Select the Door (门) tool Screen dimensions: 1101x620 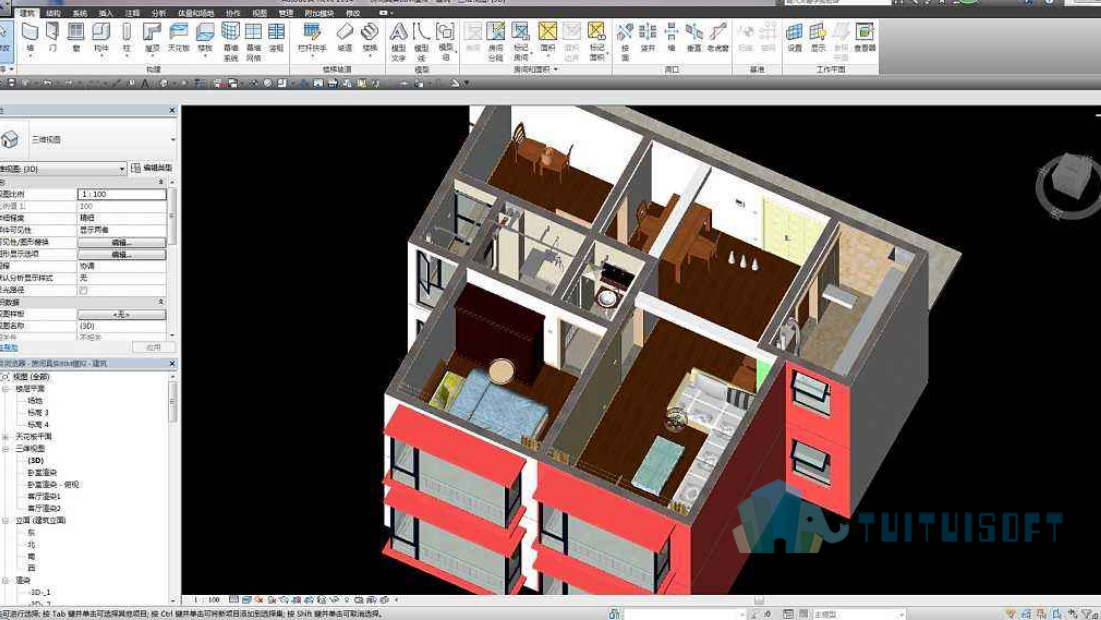53,37
